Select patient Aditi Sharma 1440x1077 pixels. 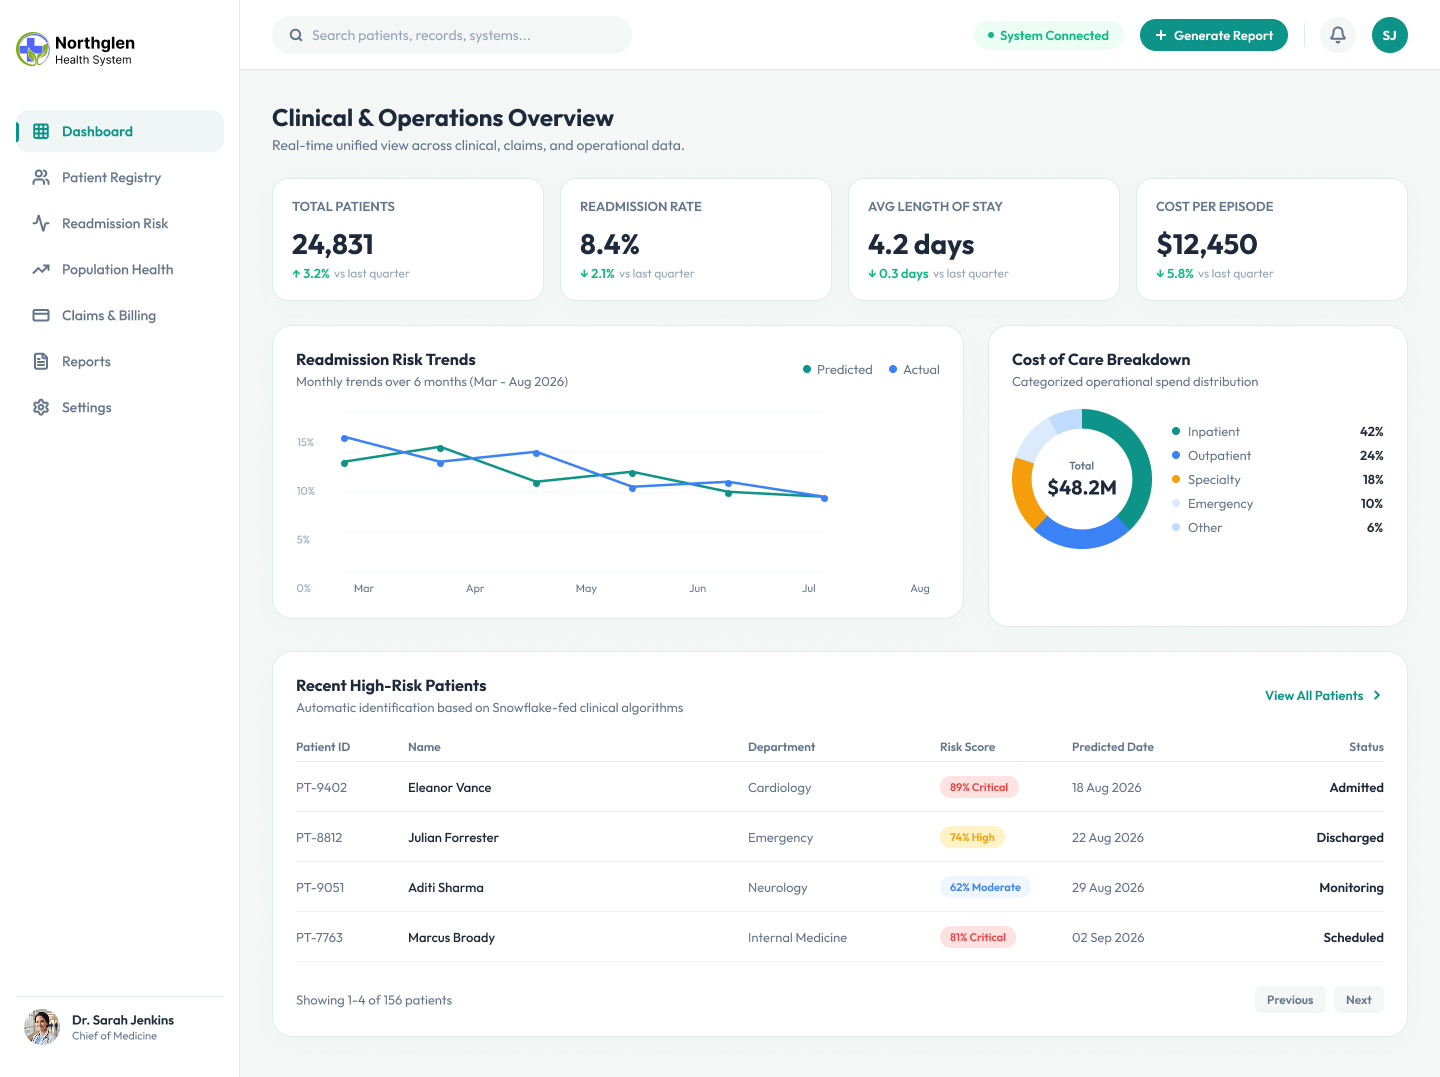[446, 887]
